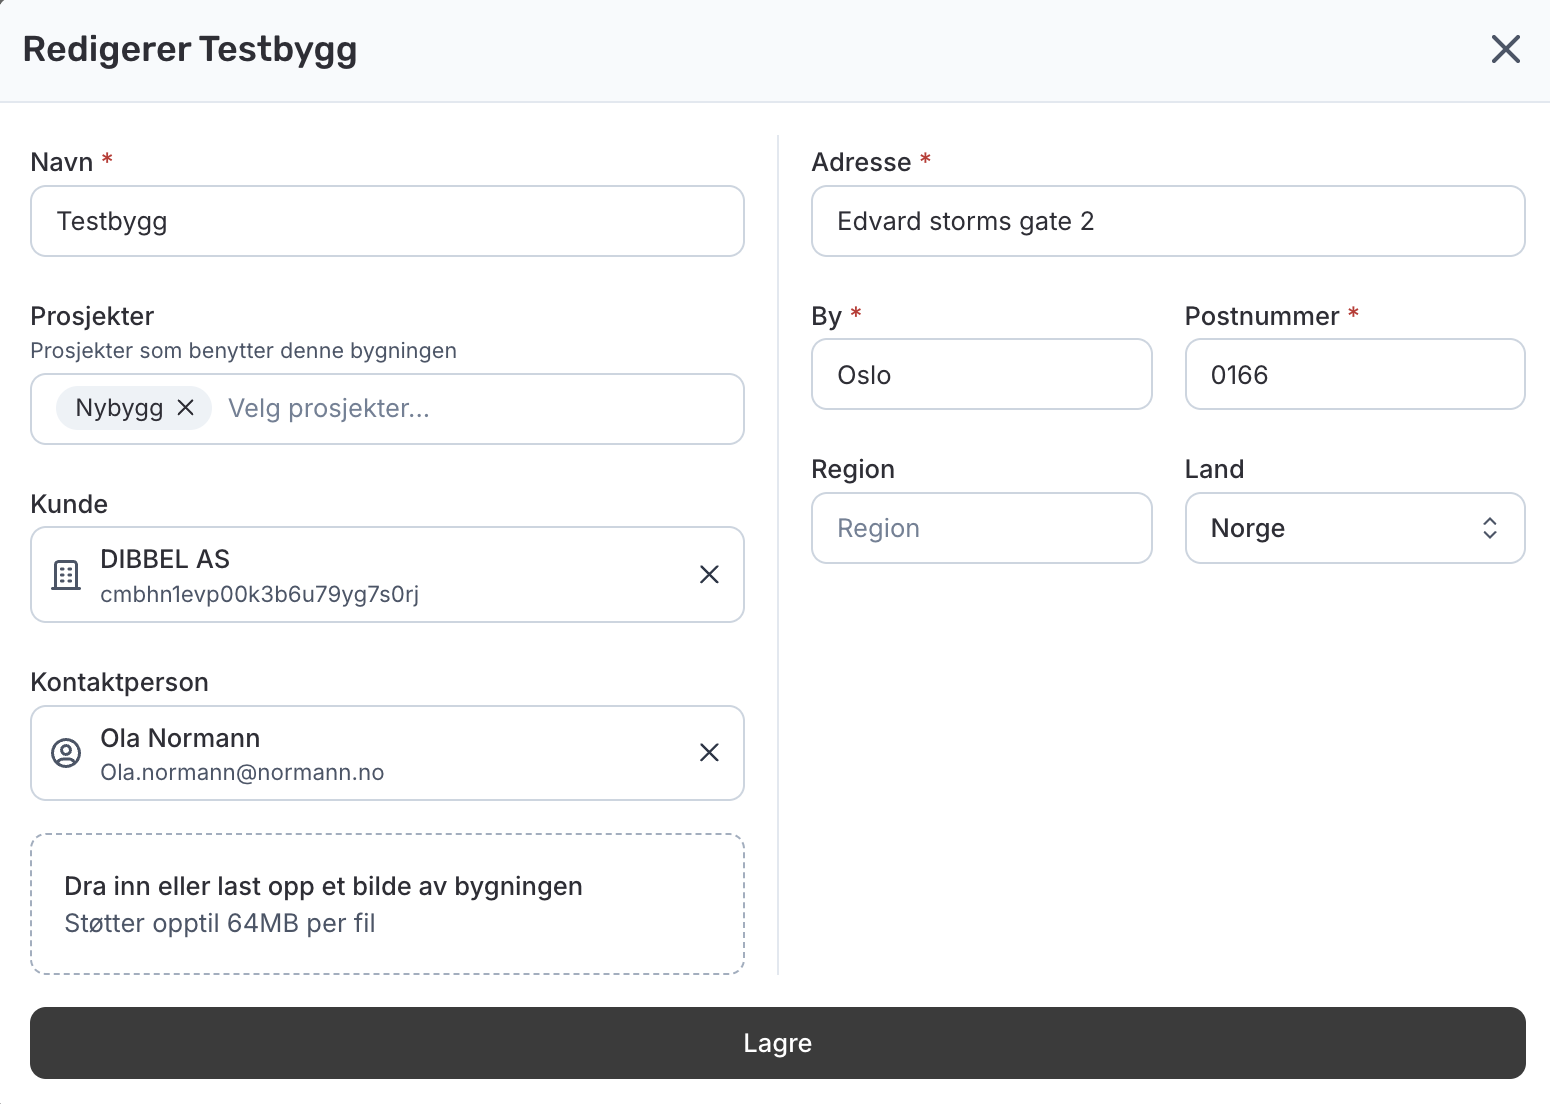
Task: Click the building icon in Kunde field
Action: click(66, 575)
